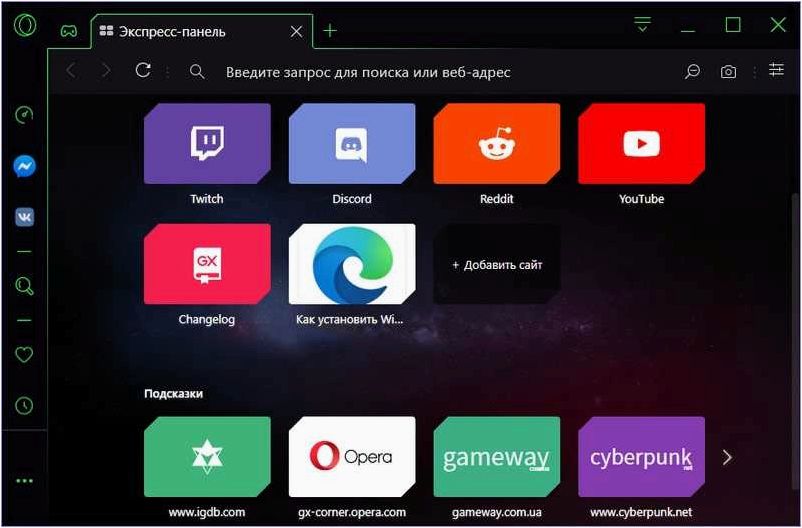Open sidebar three-dots settings
Image resolution: width=802 pixels, height=528 pixels.
tap(24, 481)
